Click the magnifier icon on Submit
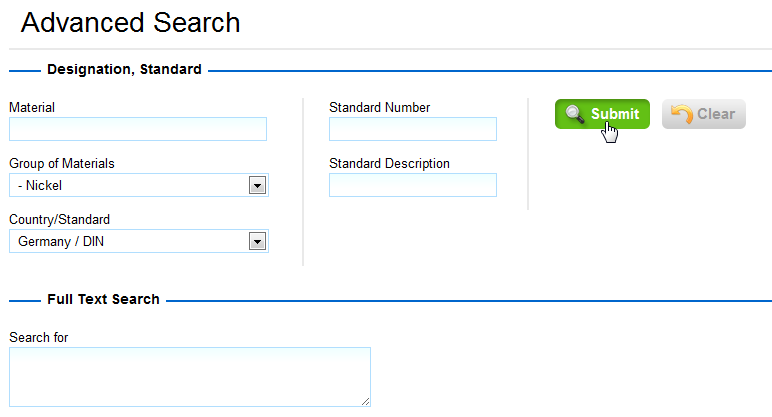Screen dimensions: 772x417 [575, 114]
